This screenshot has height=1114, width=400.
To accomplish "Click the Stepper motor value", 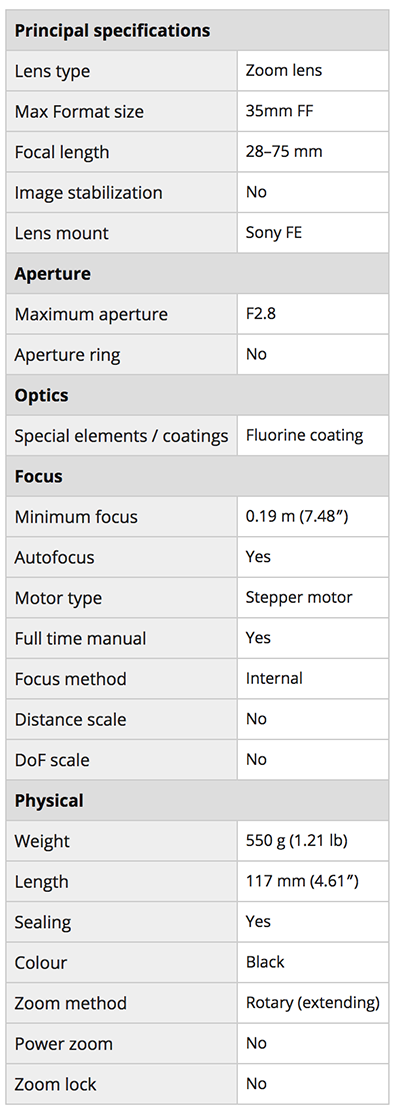I will (299, 597).
